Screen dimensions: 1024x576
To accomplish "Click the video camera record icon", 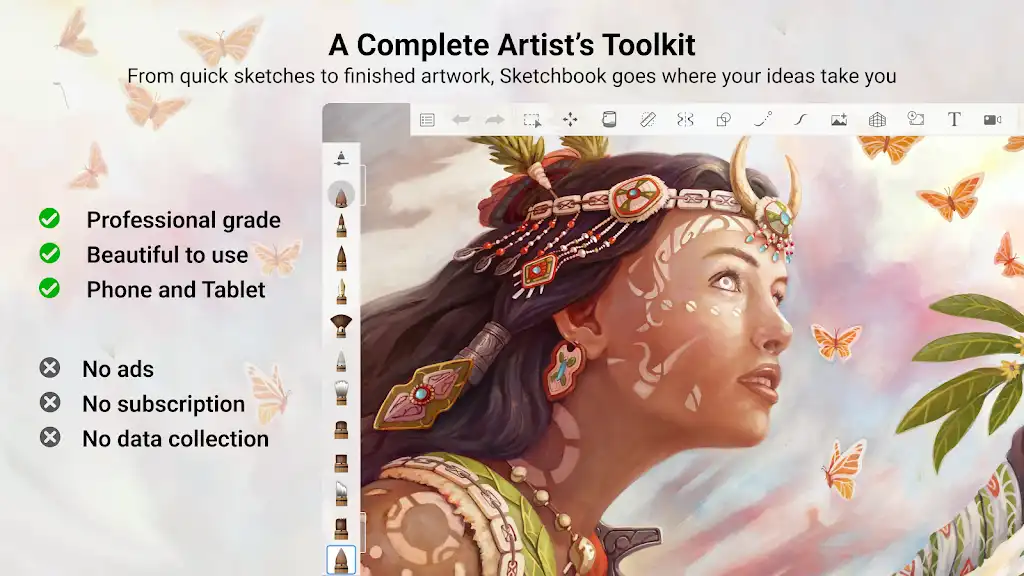I will [x=993, y=120].
